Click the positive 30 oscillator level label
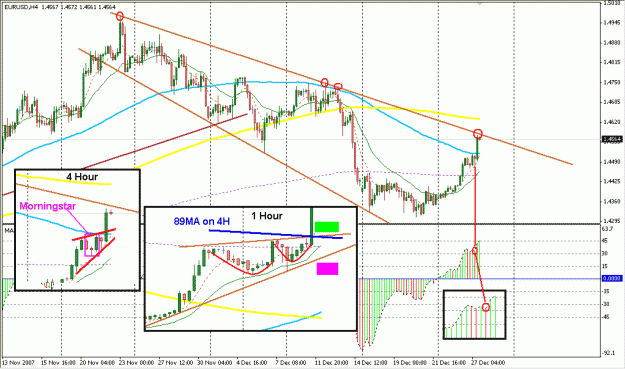The height and width of the screenshot is (369, 625). click(605, 253)
